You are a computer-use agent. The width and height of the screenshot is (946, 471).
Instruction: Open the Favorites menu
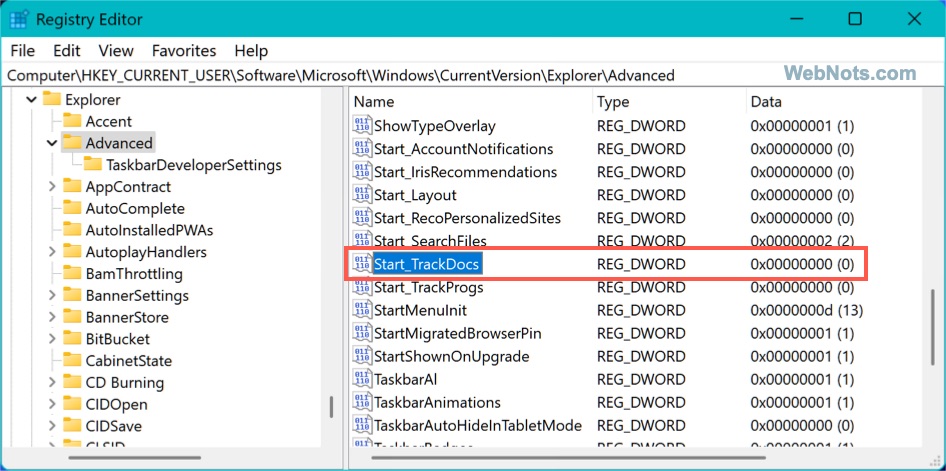pos(184,51)
